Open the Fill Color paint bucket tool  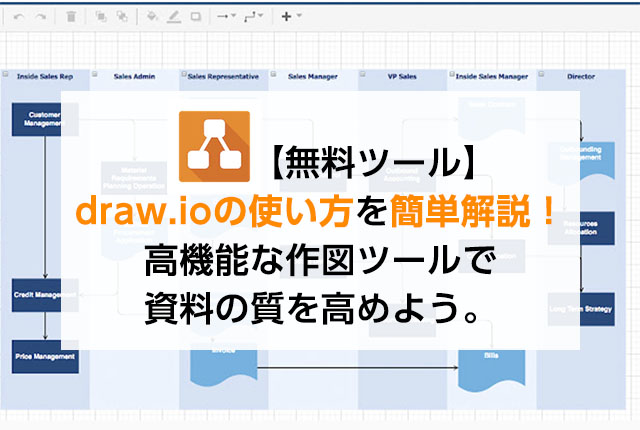pyautogui.click(x=152, y=16)
